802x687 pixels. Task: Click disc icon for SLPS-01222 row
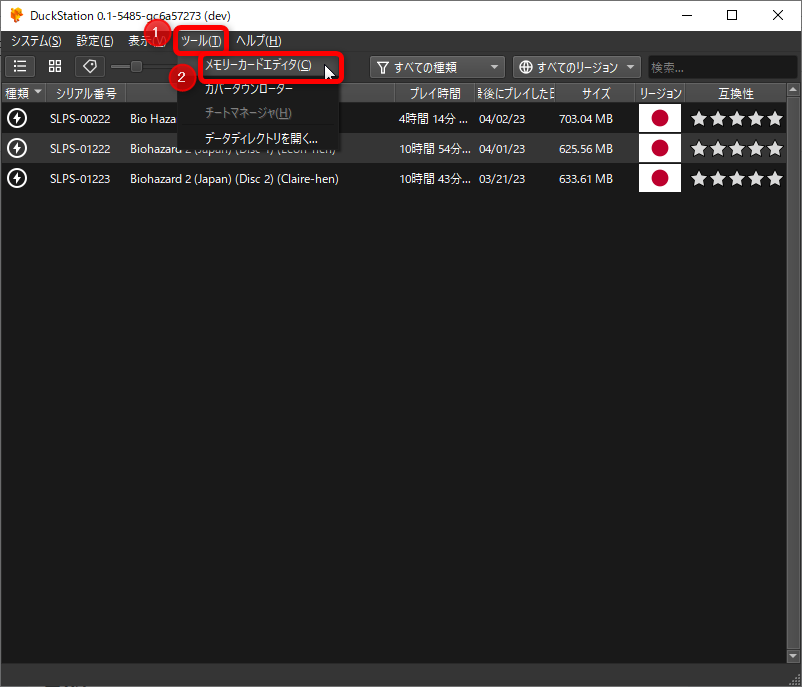click(17, 148)
